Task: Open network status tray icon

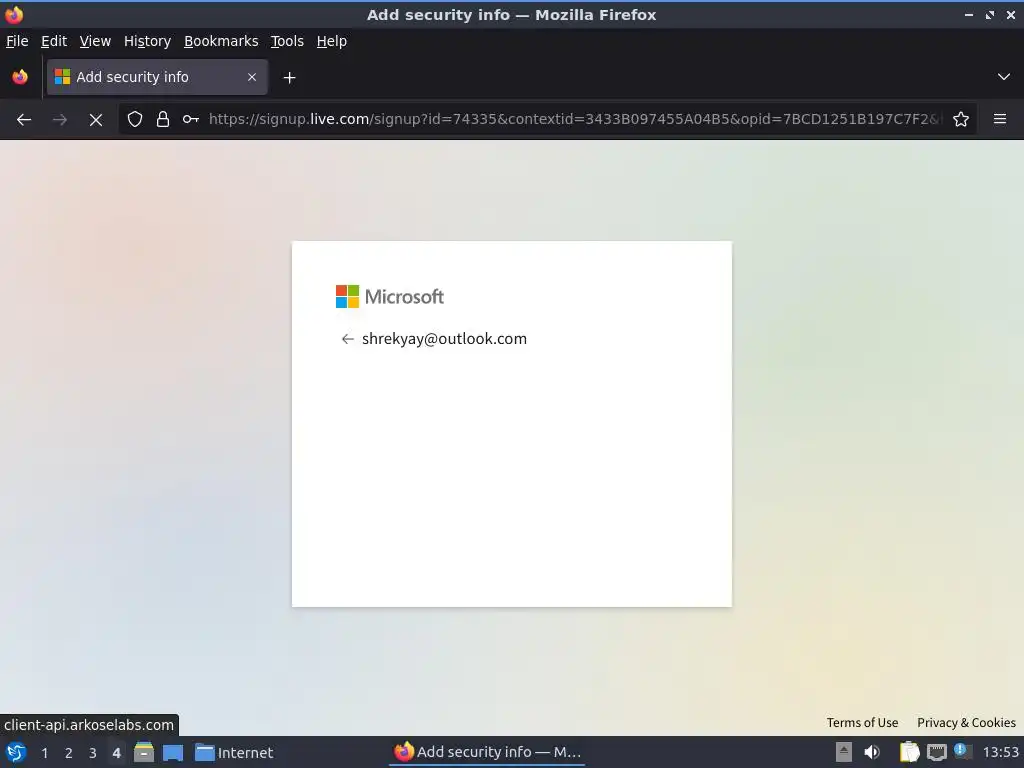Action: tap(936, 752)
